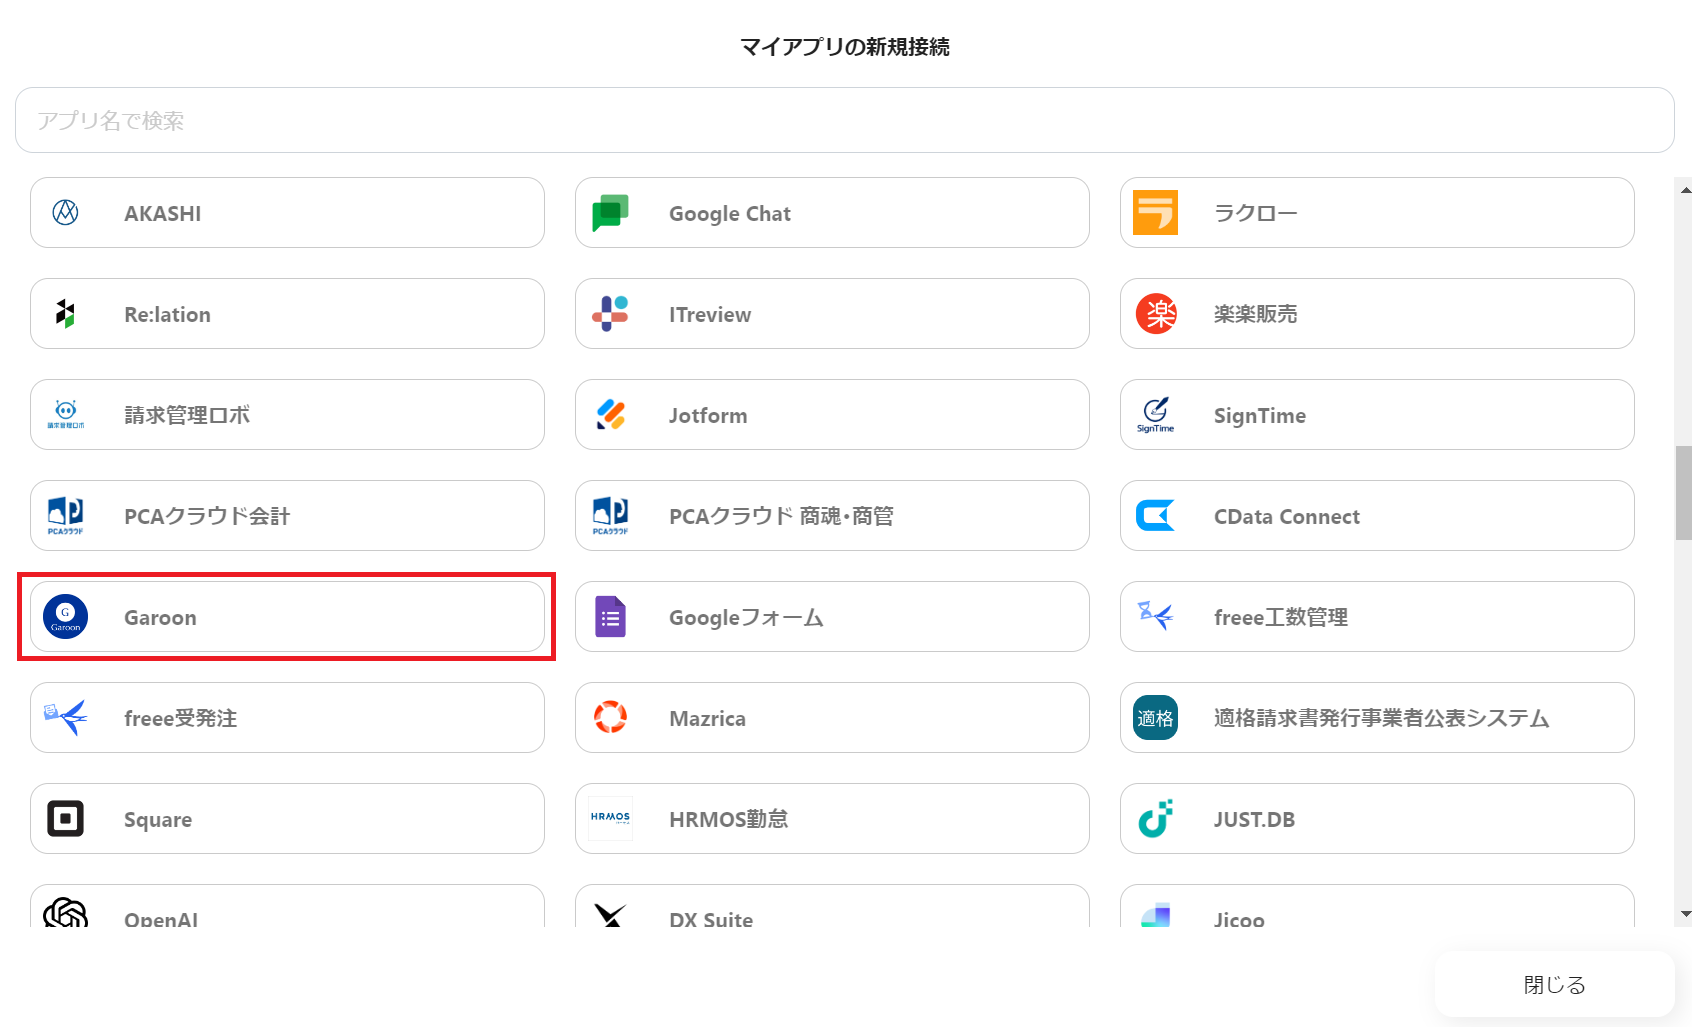The image size is (1692, 1027).
Task: Open the Square app name
Action: 158,820
